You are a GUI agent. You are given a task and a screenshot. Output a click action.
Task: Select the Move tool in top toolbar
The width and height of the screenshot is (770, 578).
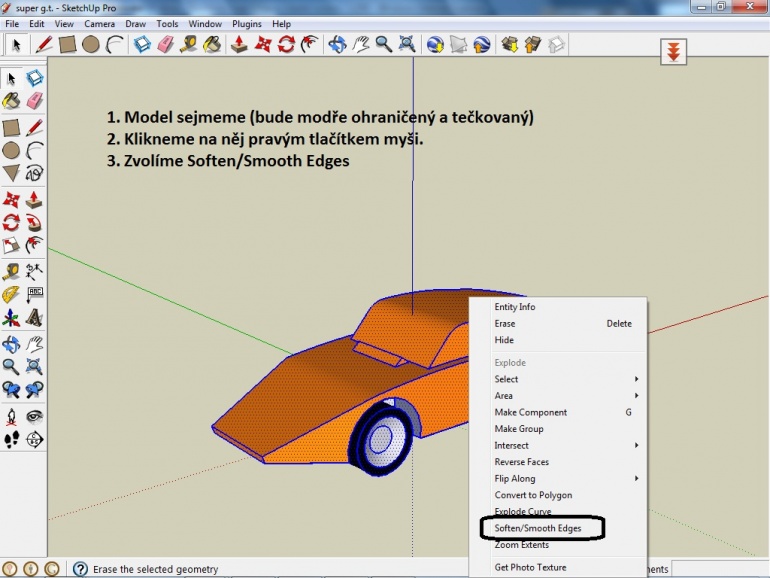(x=263, y=44)
